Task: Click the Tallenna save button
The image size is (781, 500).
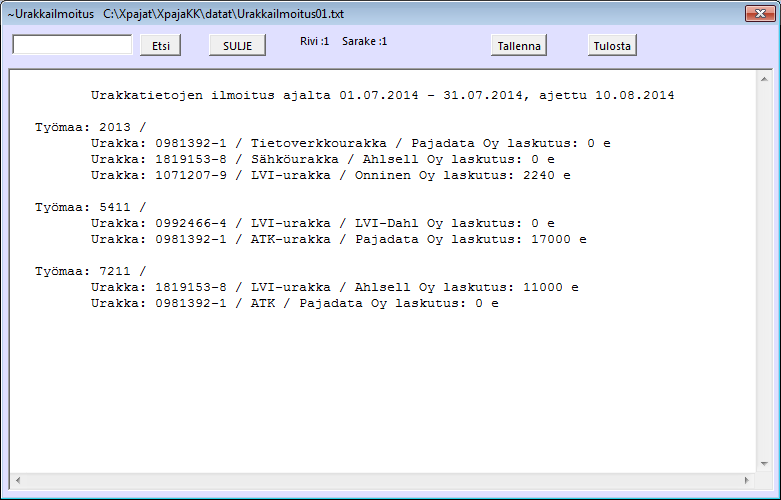Action: click(x=519, y=45)
